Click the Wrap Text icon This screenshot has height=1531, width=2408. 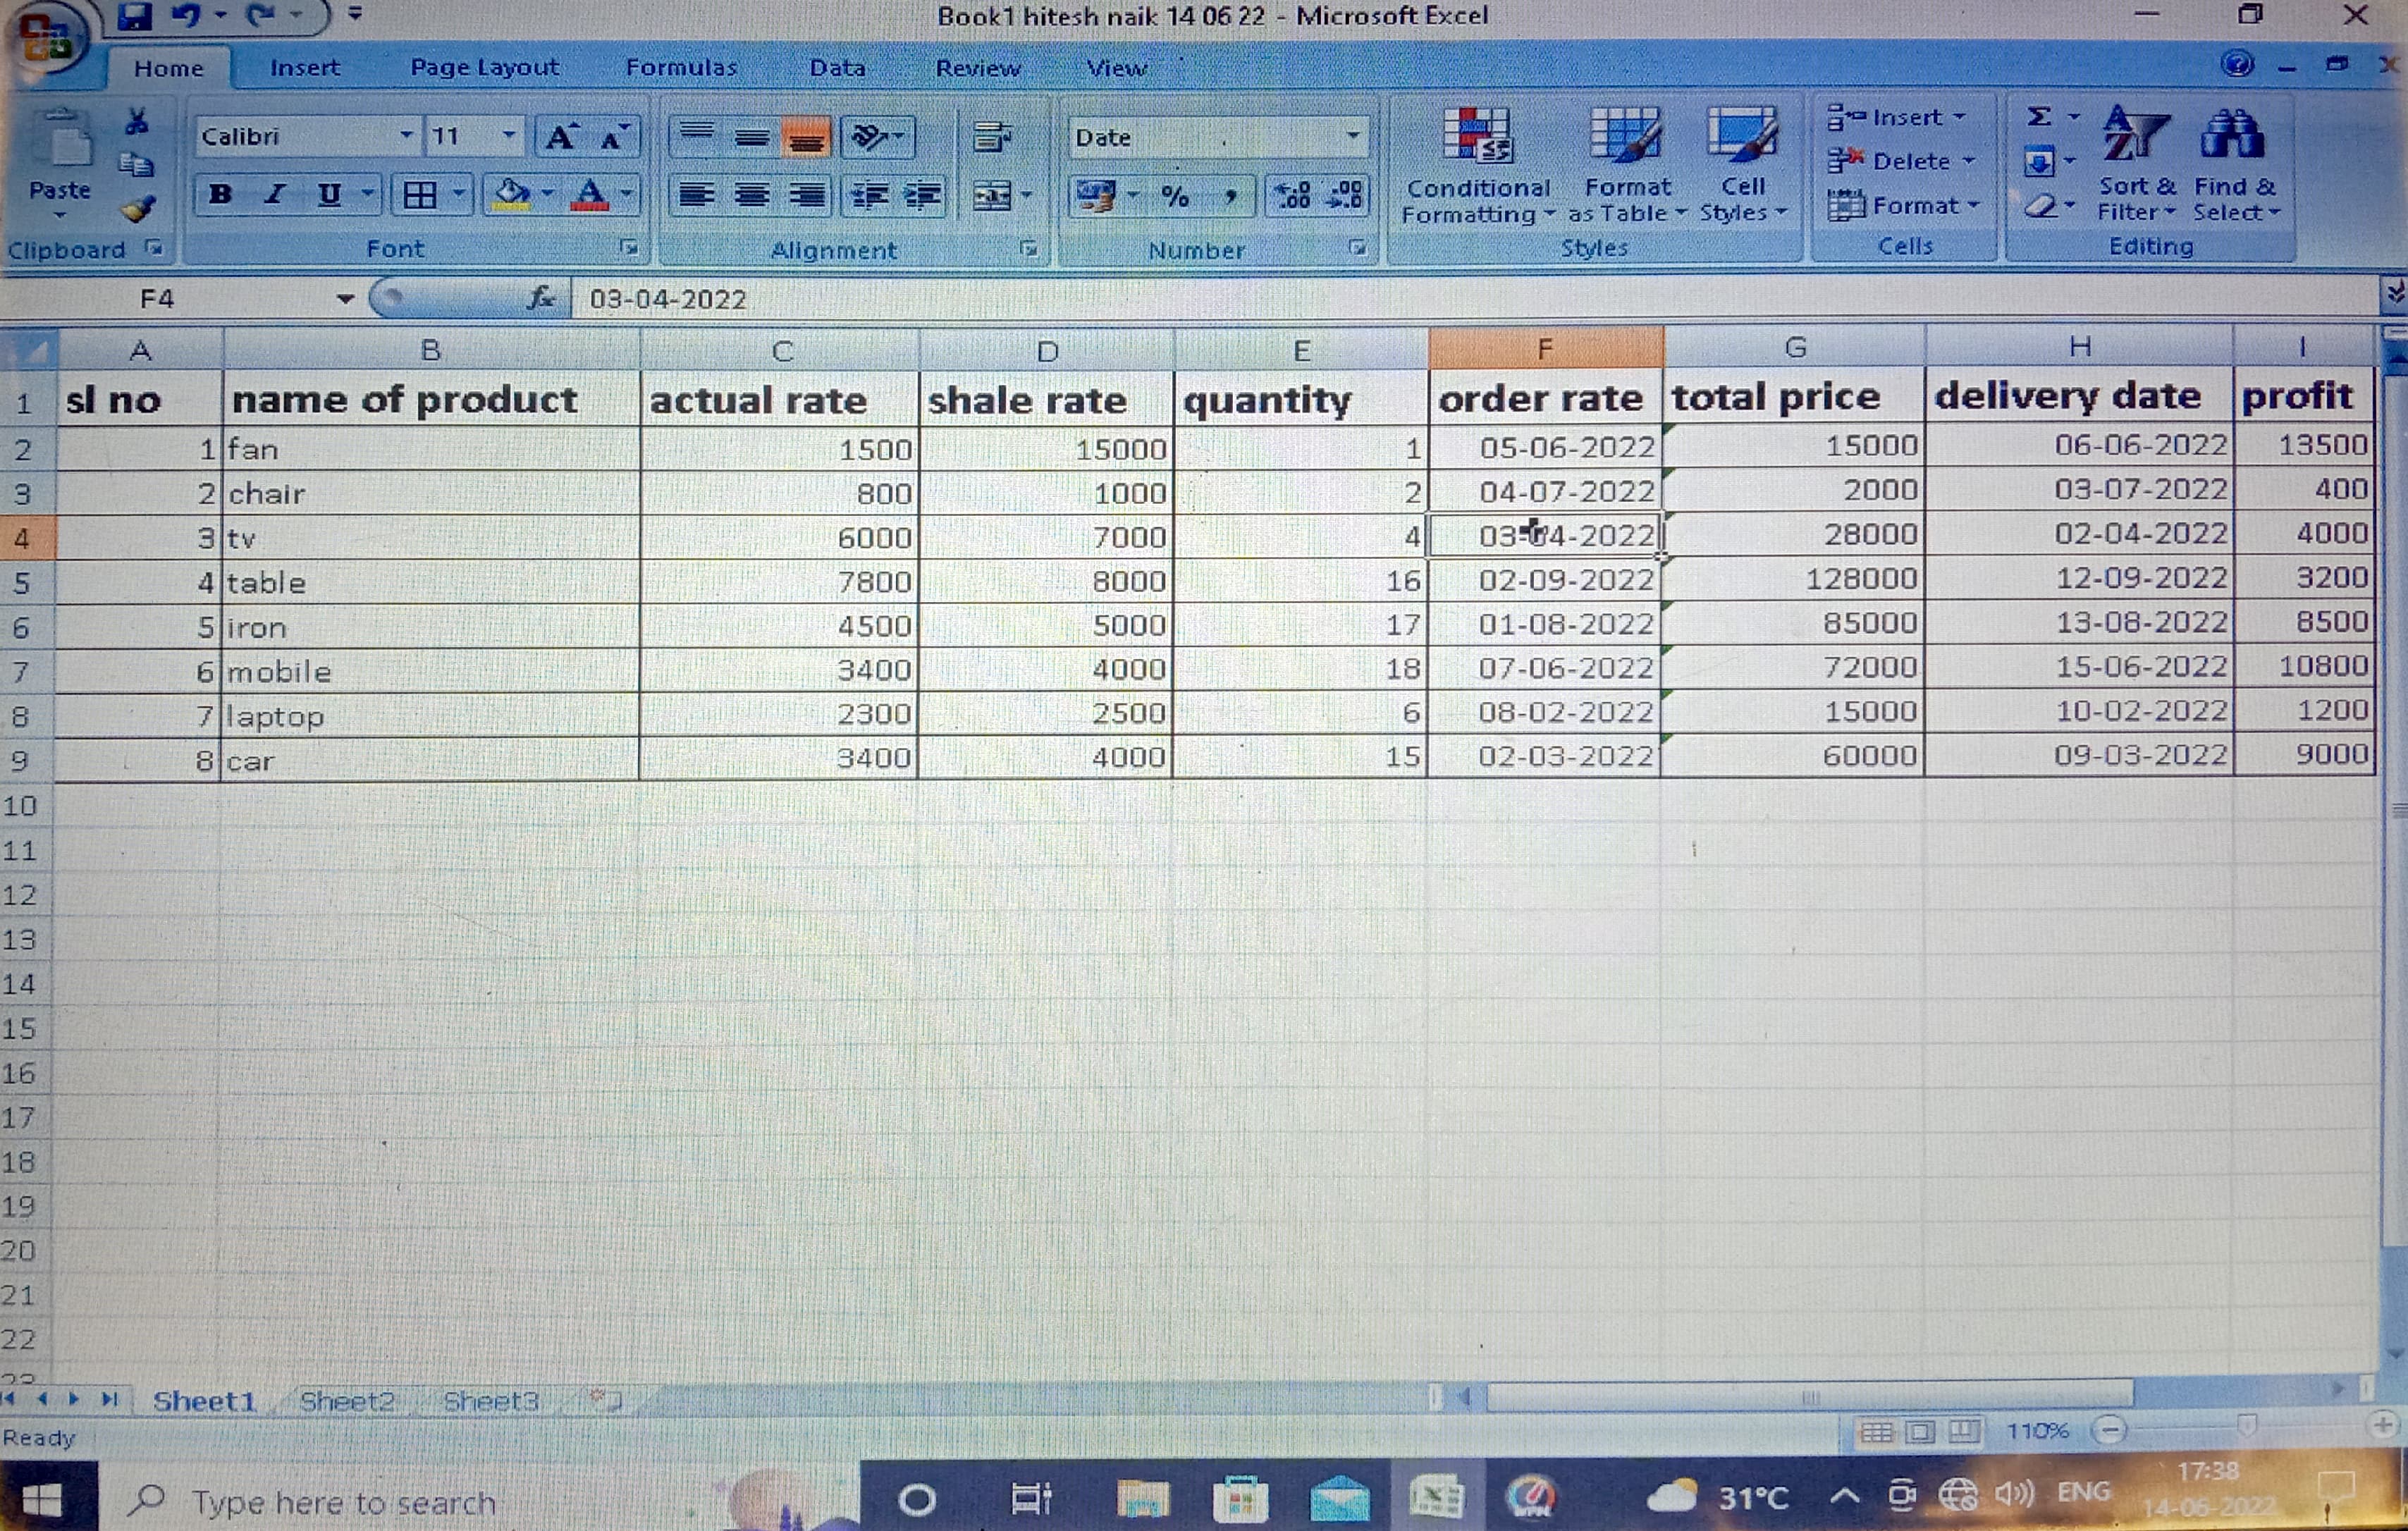(992, 137)
